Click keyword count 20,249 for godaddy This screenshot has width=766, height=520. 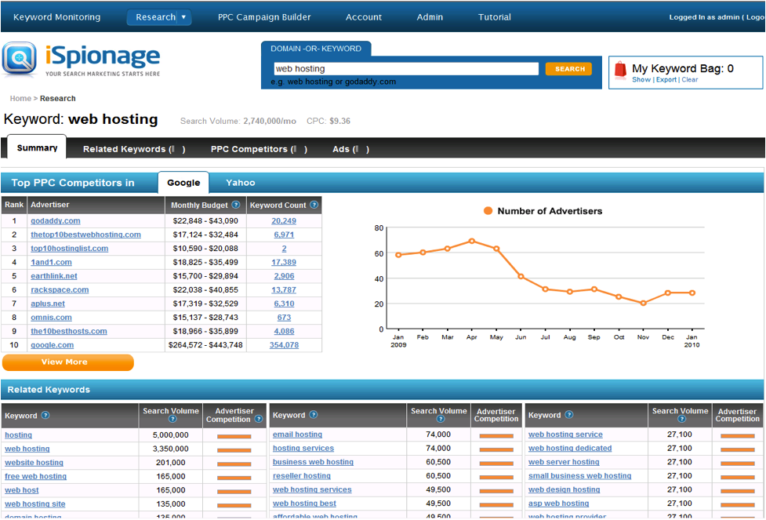(284, 221)
